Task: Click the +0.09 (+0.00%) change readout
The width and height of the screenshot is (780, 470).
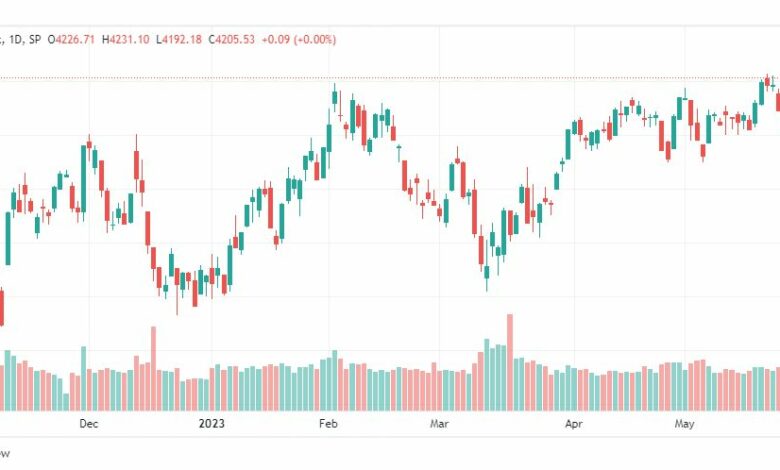Action: click(298, 39)
